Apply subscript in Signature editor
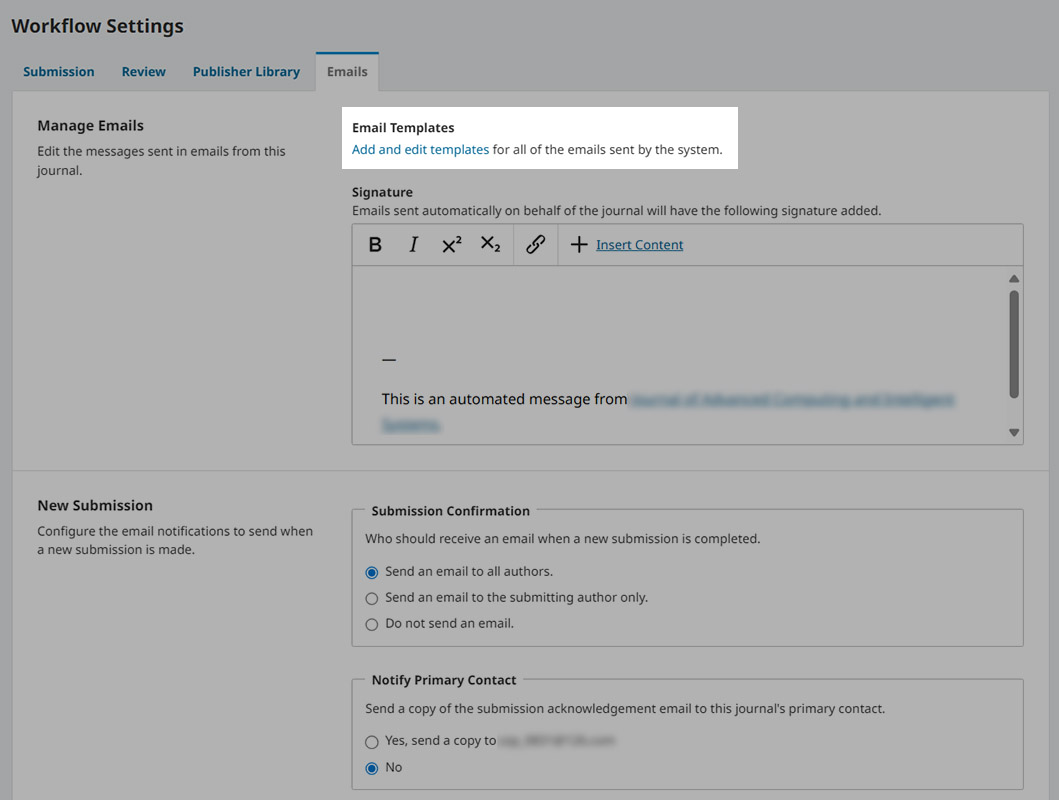 pyautogui.click(x=490, y=244)
